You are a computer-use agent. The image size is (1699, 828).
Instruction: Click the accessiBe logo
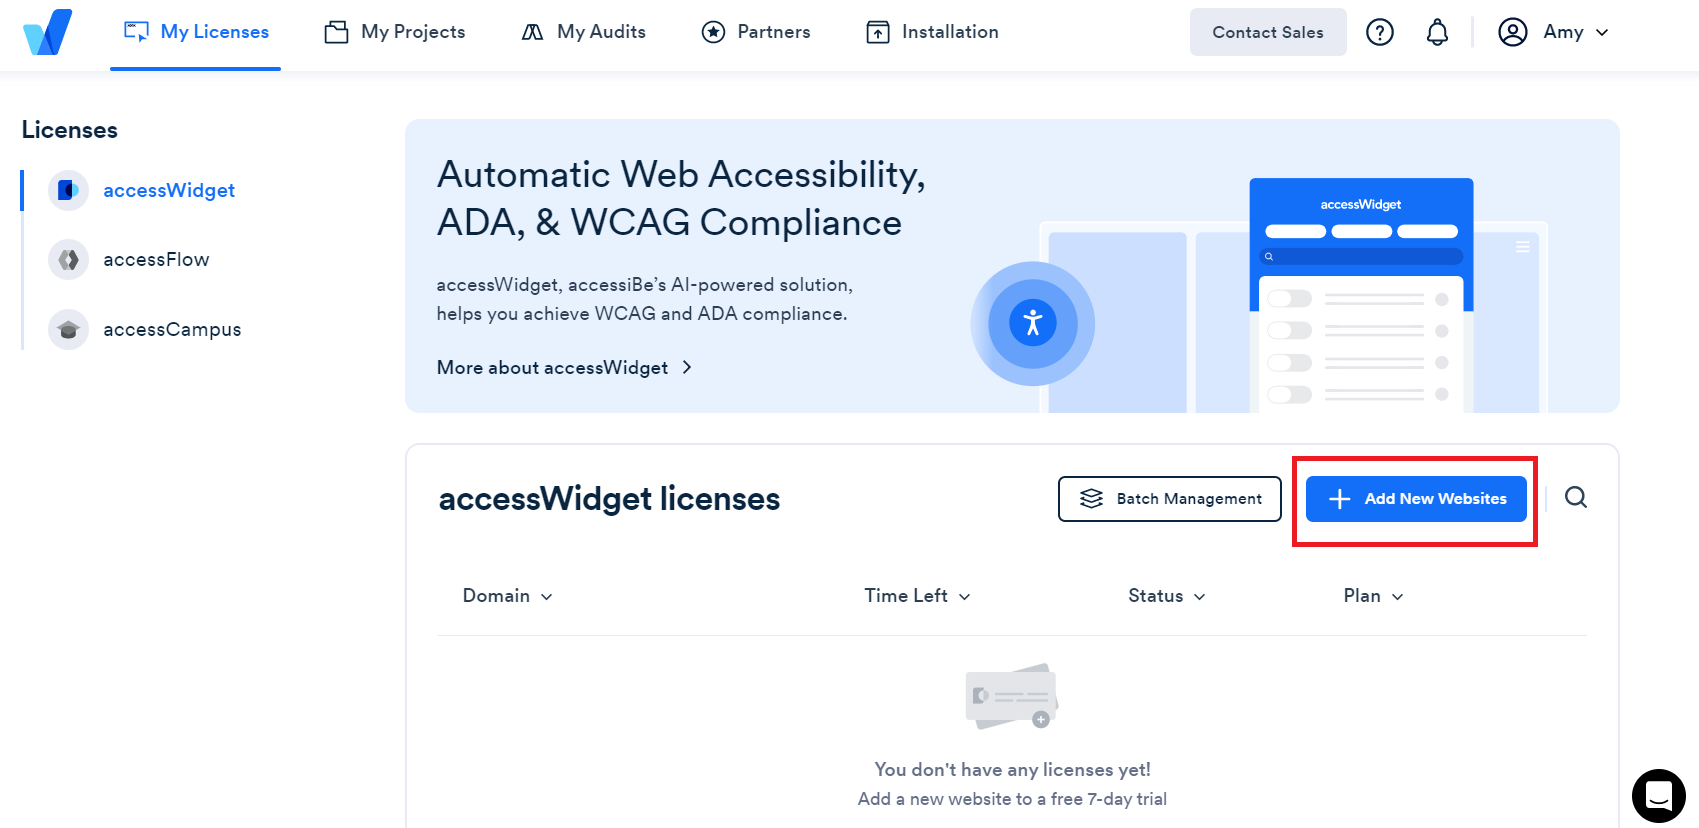click(48, 32)
